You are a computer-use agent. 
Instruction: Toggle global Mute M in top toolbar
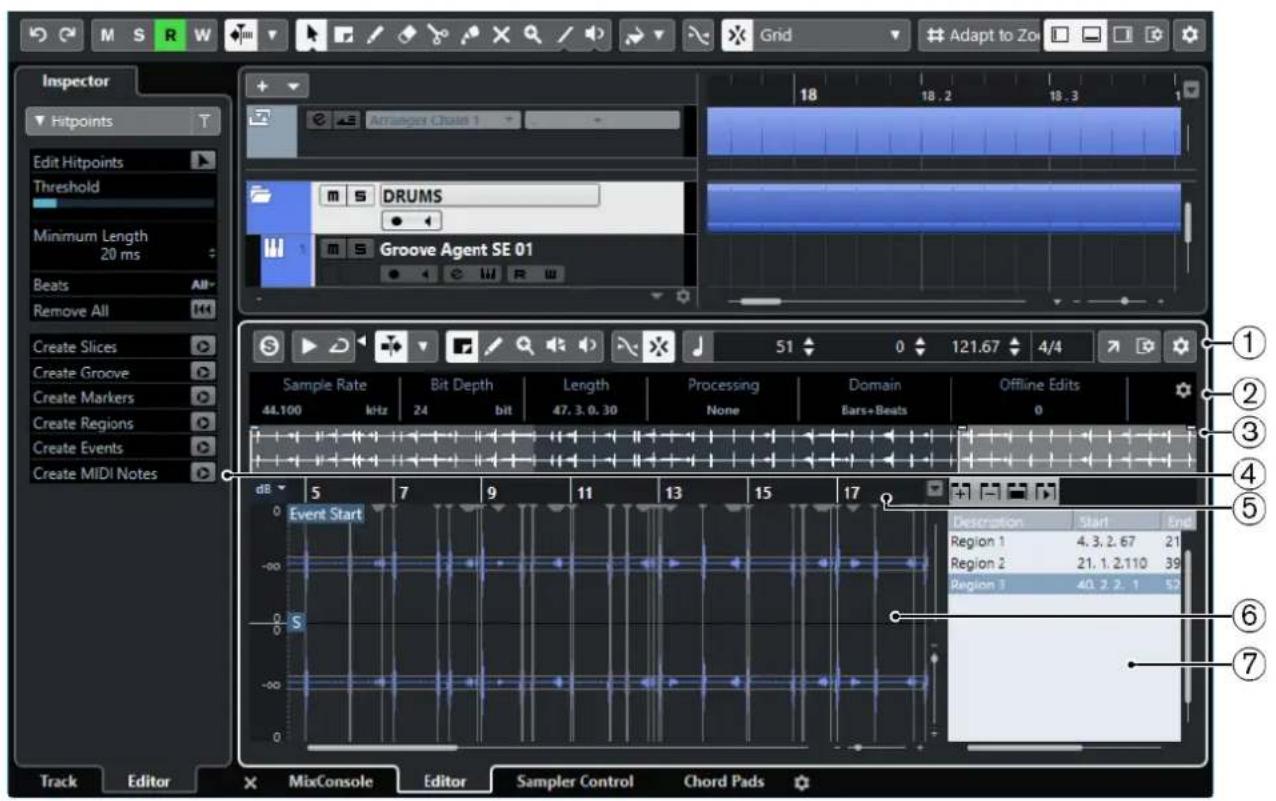[x=107, y=35]
